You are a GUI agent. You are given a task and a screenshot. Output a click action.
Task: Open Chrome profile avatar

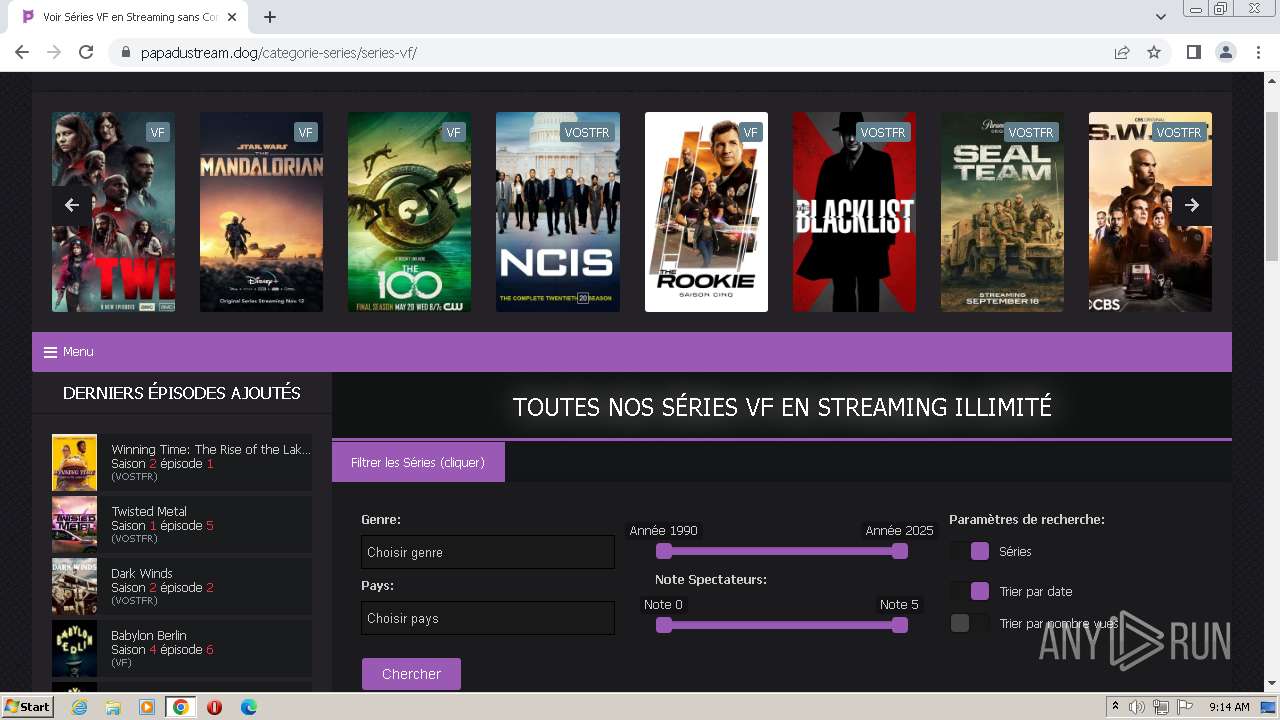[x=1225, y=52]
